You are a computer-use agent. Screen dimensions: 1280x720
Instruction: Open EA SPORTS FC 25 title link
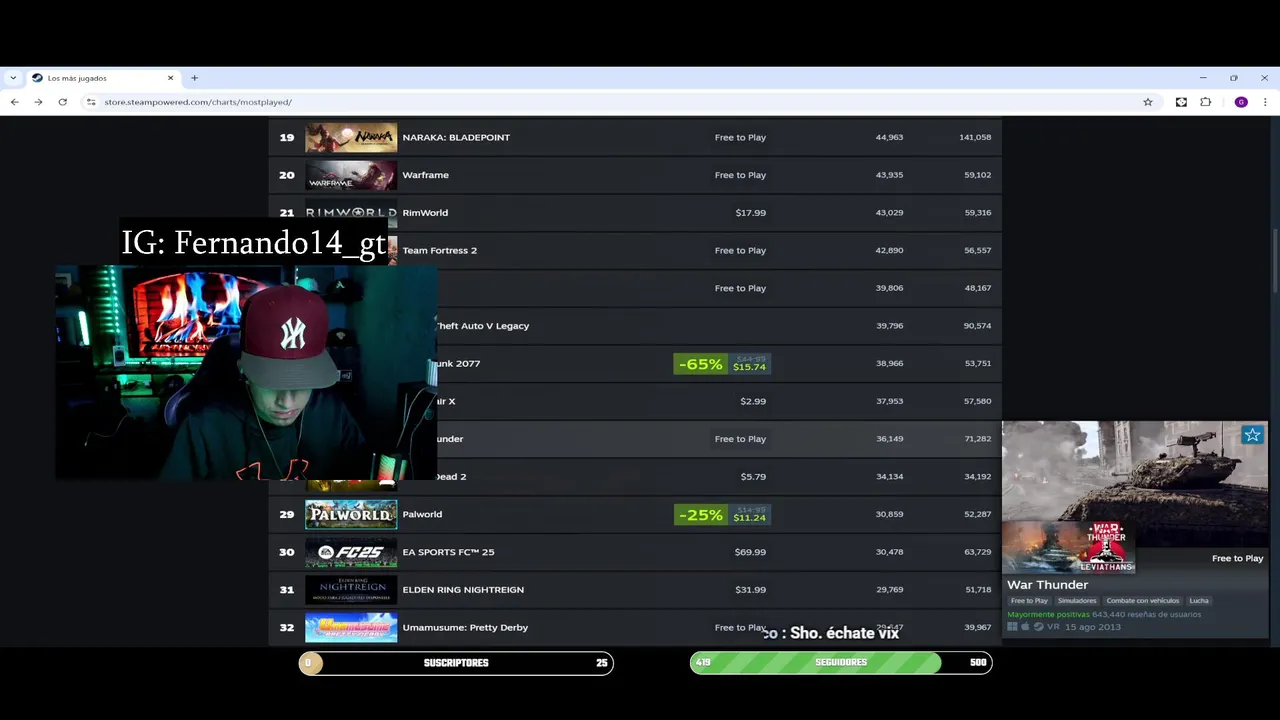448,552
